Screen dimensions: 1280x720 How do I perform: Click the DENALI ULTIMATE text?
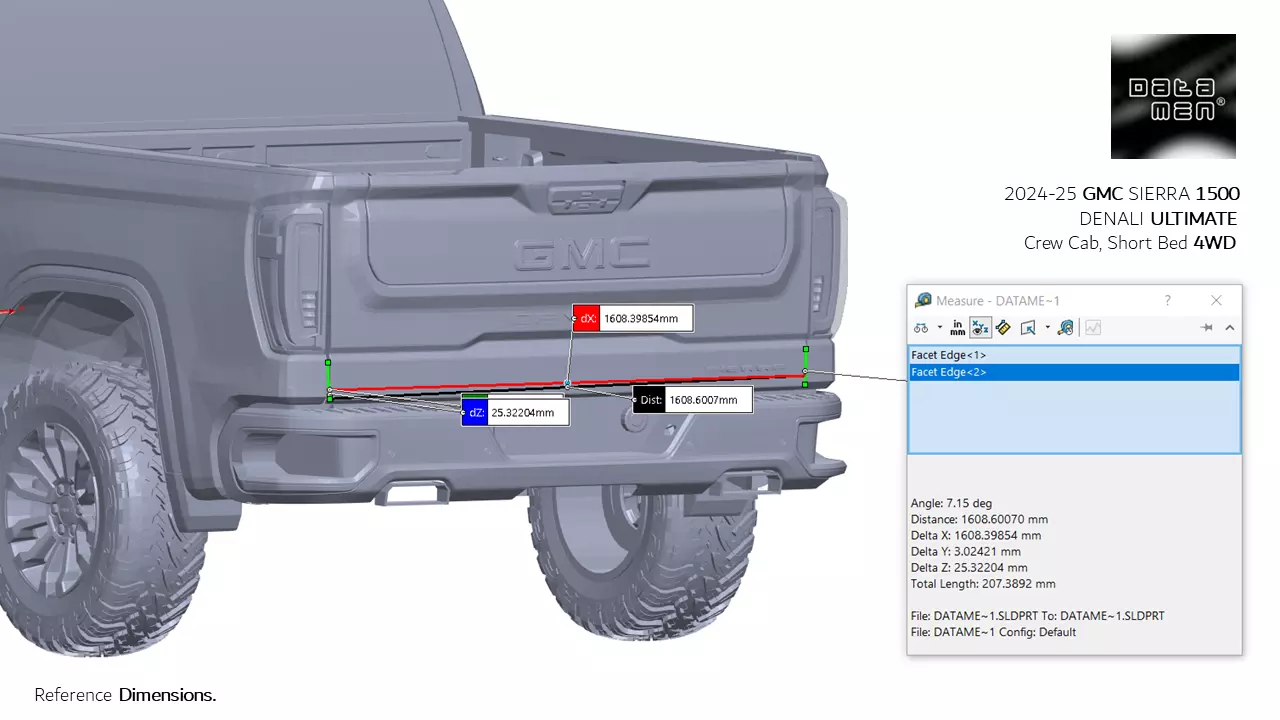[1158, 218]
